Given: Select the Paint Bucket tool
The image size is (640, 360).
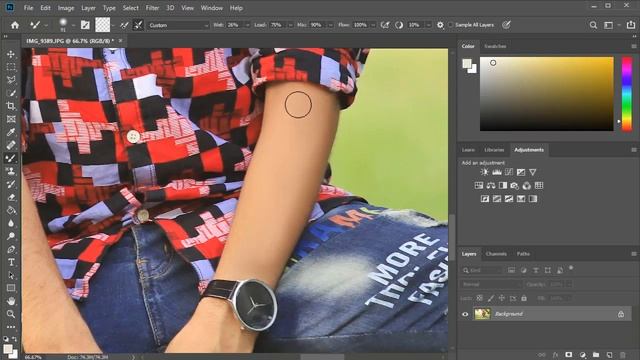Looking at the screenshot, I should pyautogui.click(x=11, y=211).
